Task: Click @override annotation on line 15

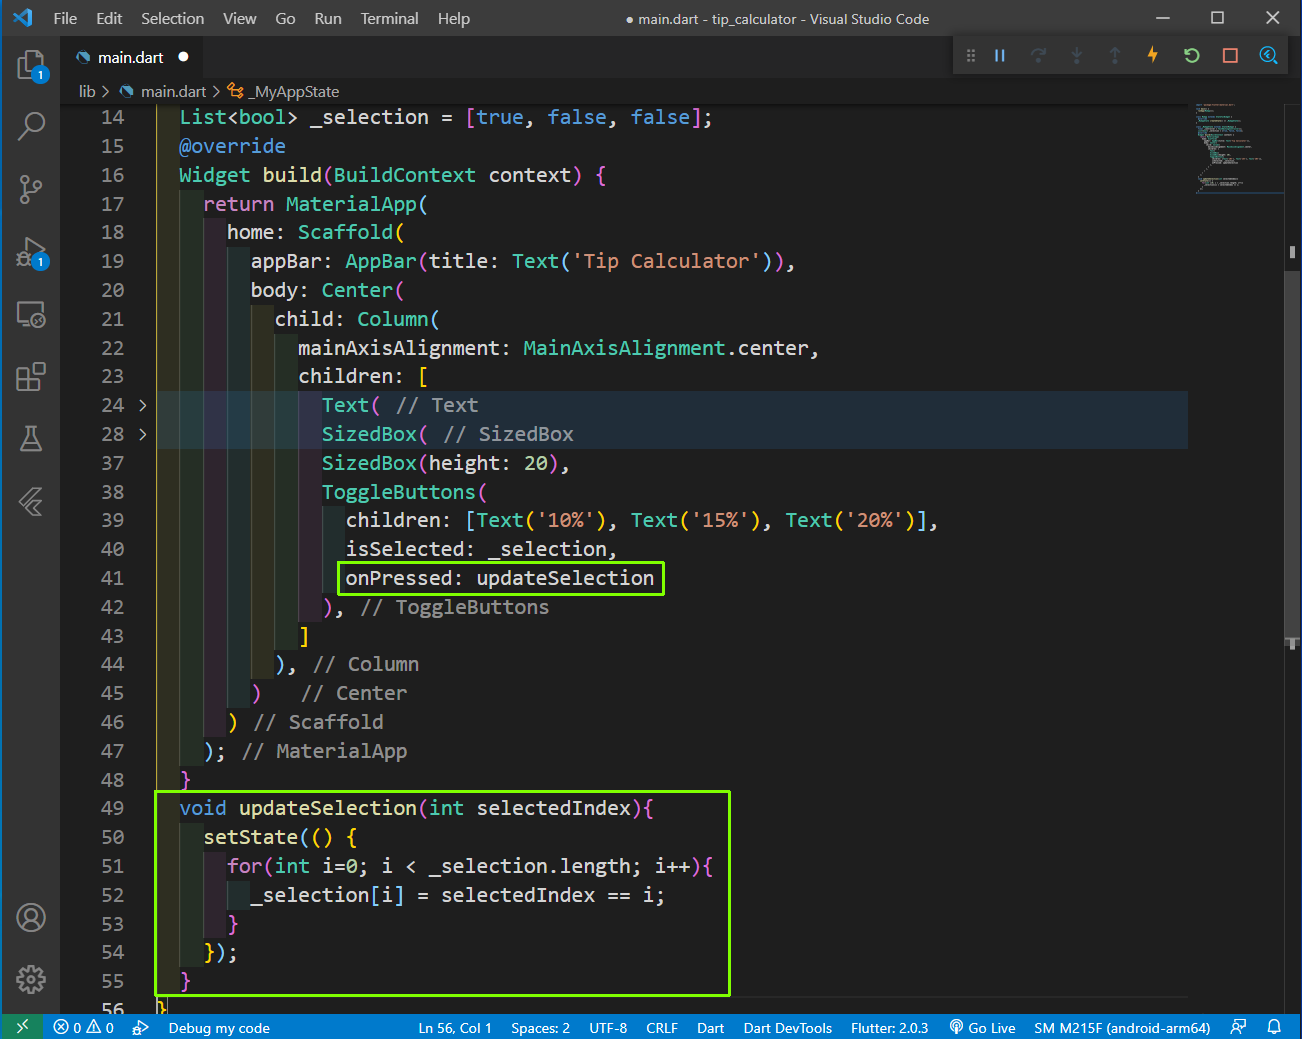Action: [x=232, y=146]
